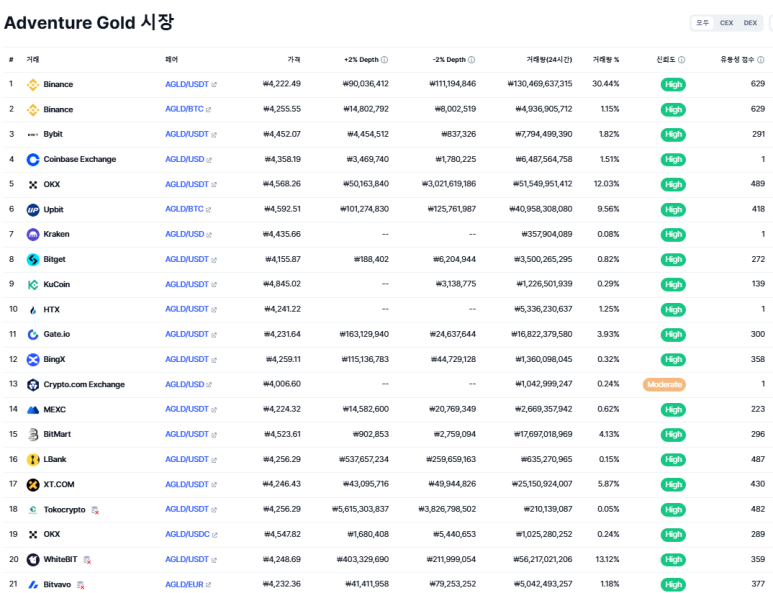Click volume value ₩130,469,637,315
The height and width of the screenshot is (593, 773).
point(540,84)
